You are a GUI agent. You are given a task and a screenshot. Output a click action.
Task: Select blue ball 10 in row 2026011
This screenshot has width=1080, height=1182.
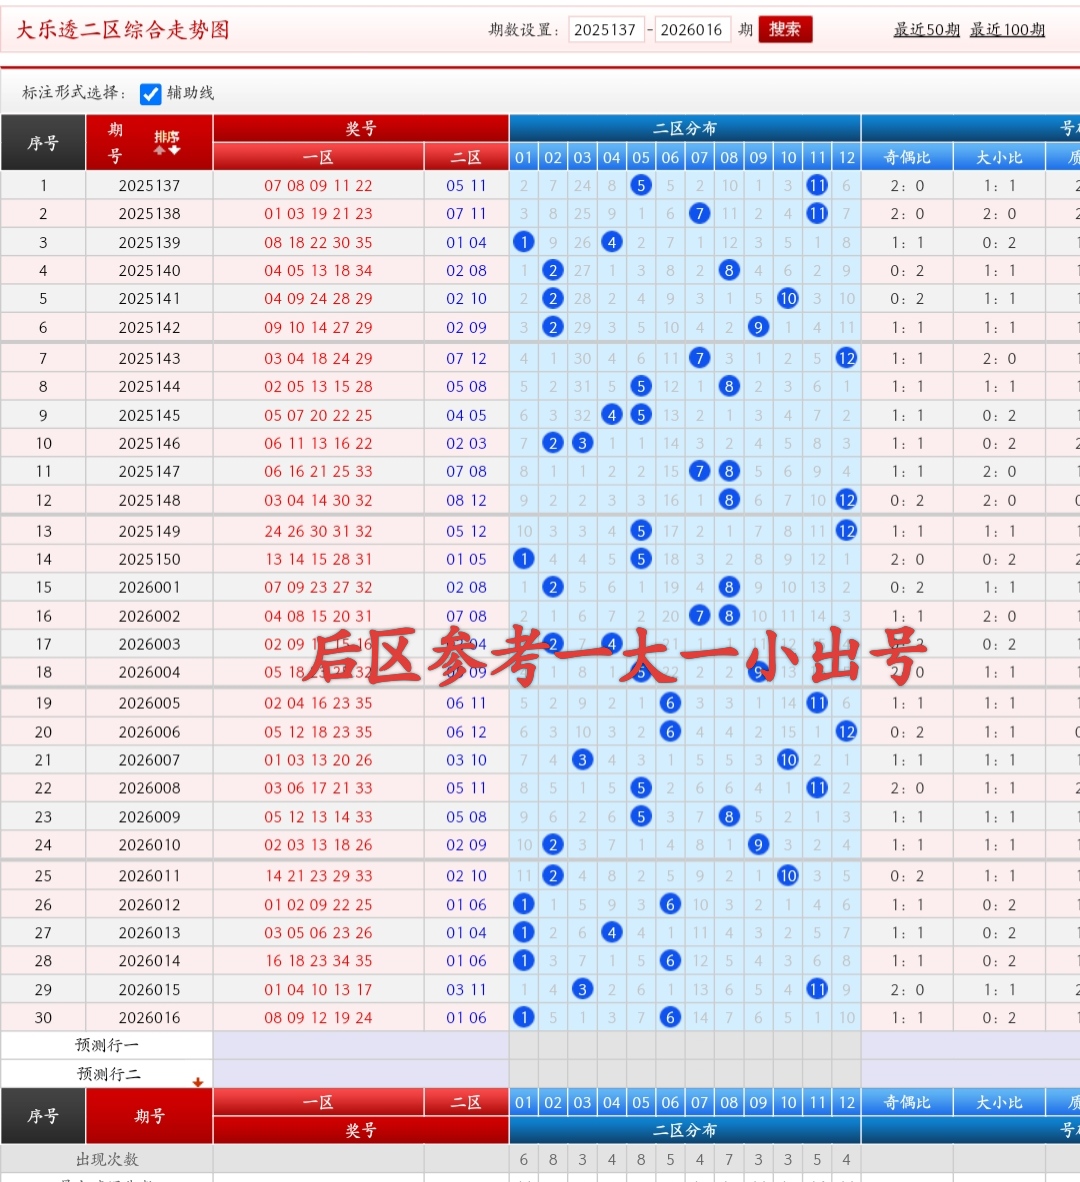coord(788,876)
